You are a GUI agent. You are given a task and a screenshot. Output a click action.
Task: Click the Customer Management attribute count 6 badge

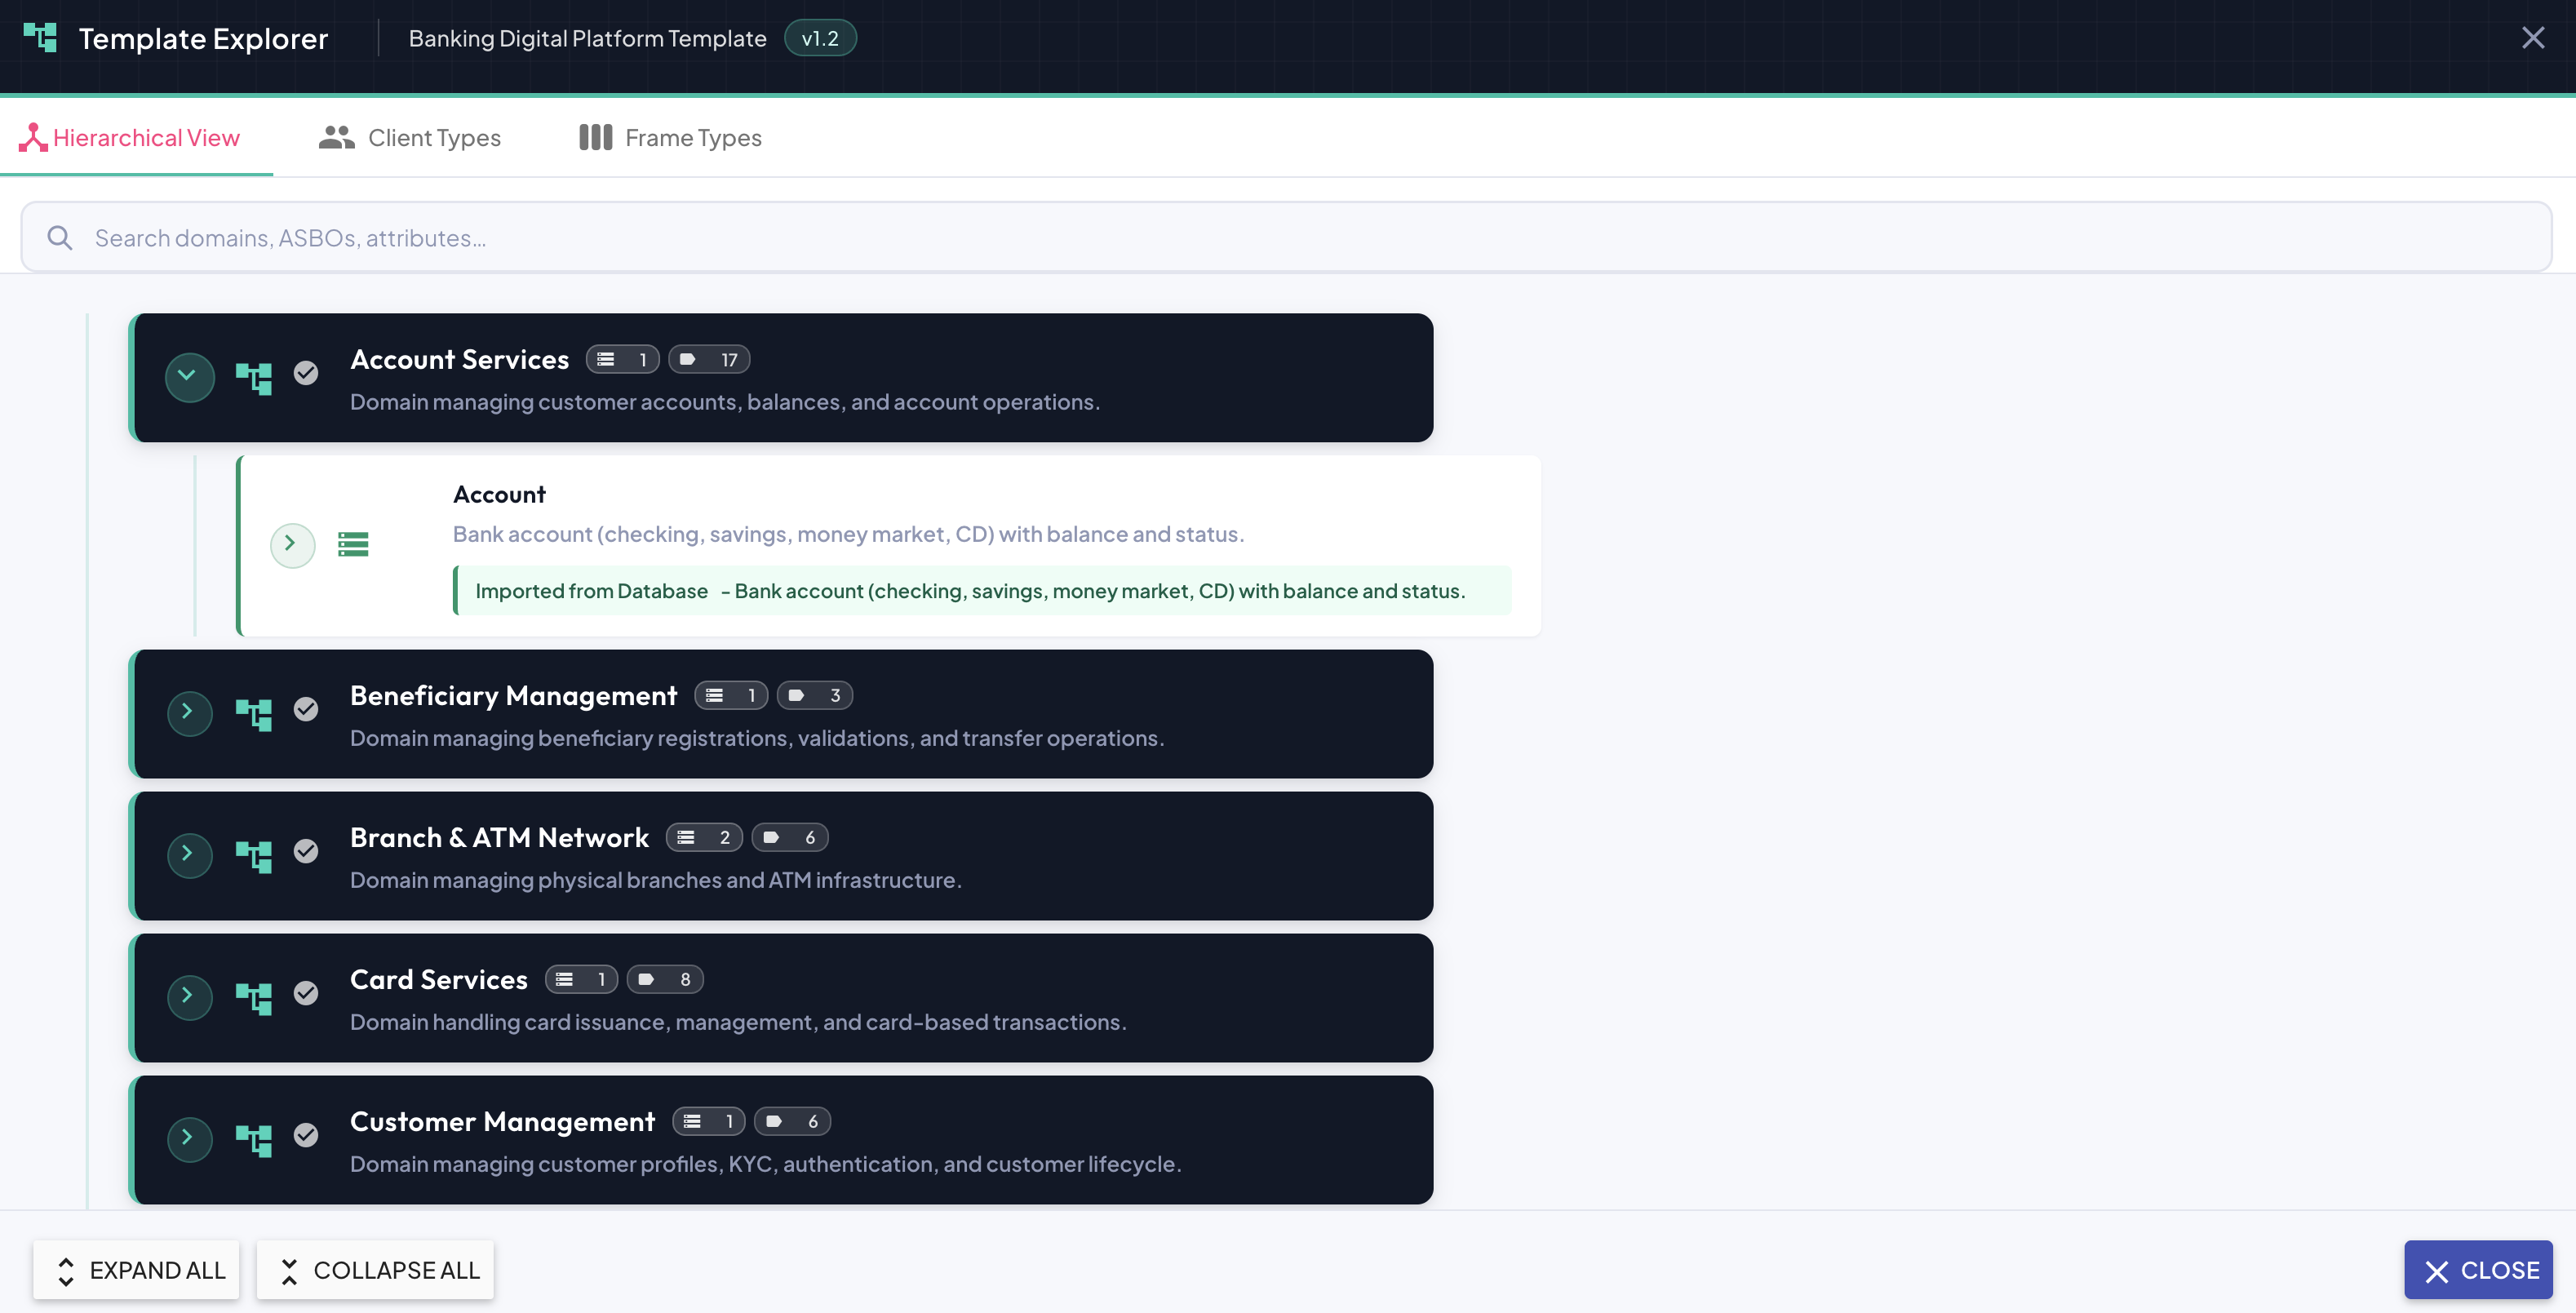pos(793,1122)
